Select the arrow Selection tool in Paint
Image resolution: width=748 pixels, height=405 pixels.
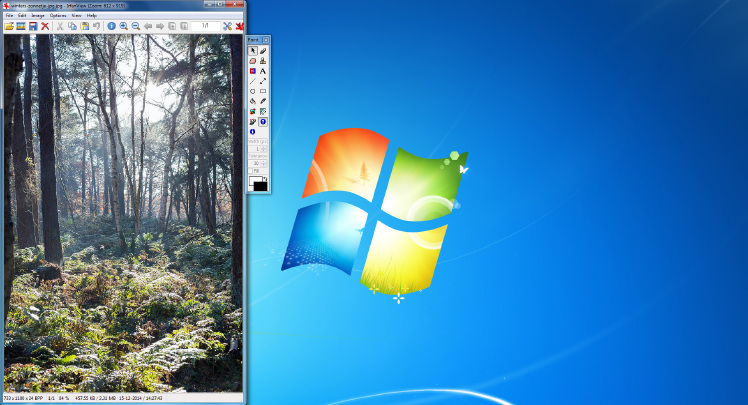pos(253,51)
